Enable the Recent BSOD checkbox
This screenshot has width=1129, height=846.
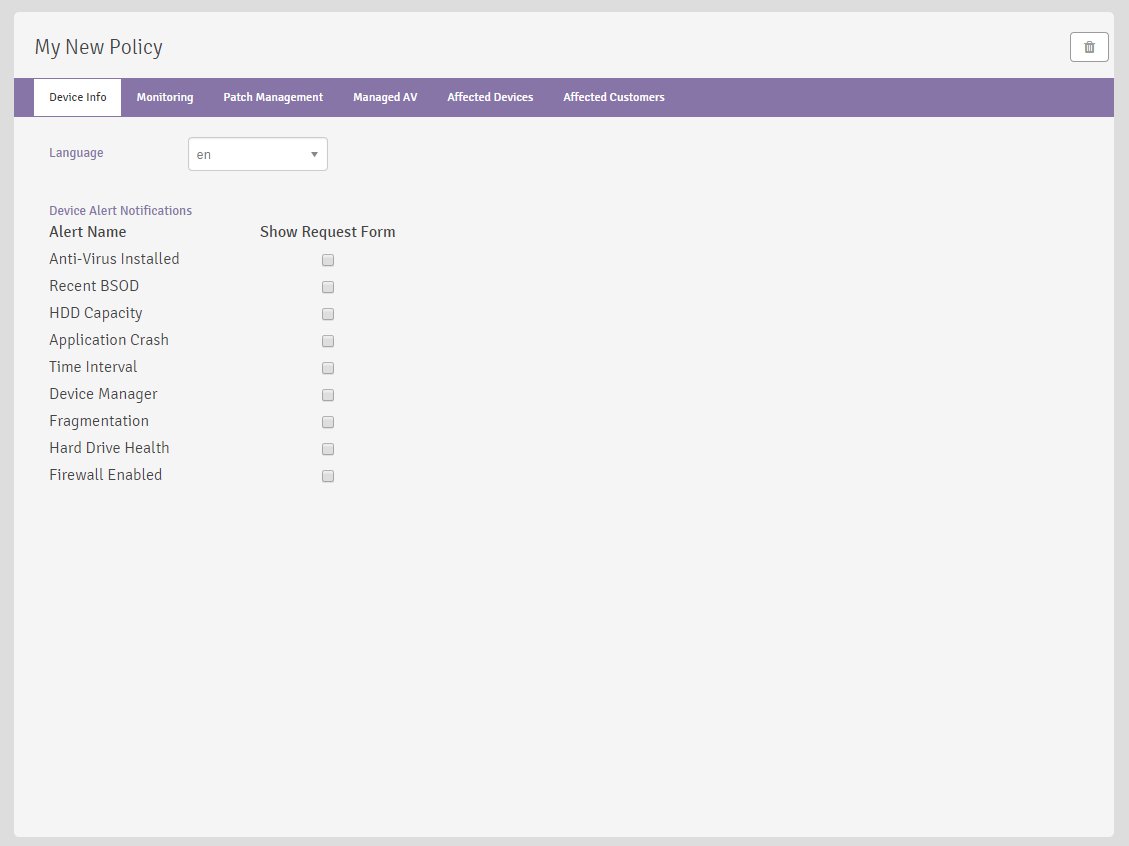(328, 287)
